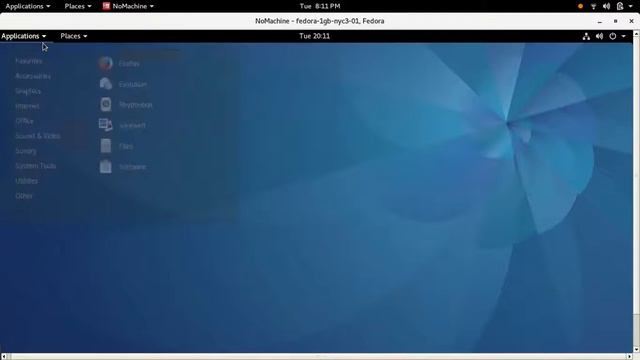
Task: Open the Evolution mail app icon
Action: coord(106,84)
